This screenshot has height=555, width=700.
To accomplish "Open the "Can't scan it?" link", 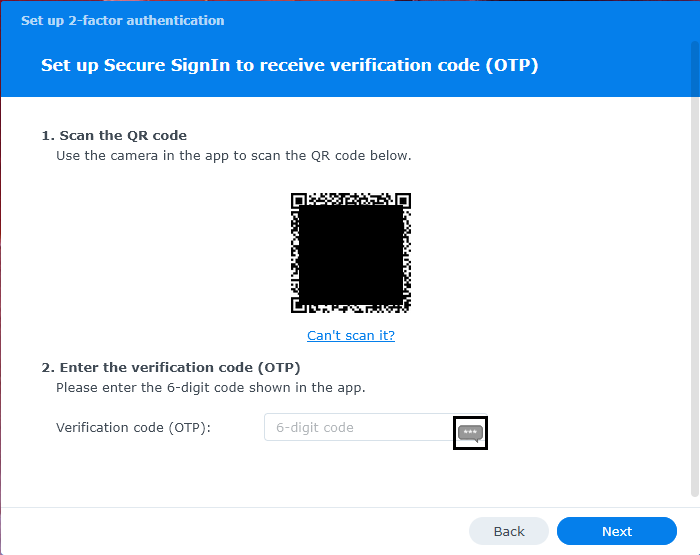I will click(x=351, y=336).
